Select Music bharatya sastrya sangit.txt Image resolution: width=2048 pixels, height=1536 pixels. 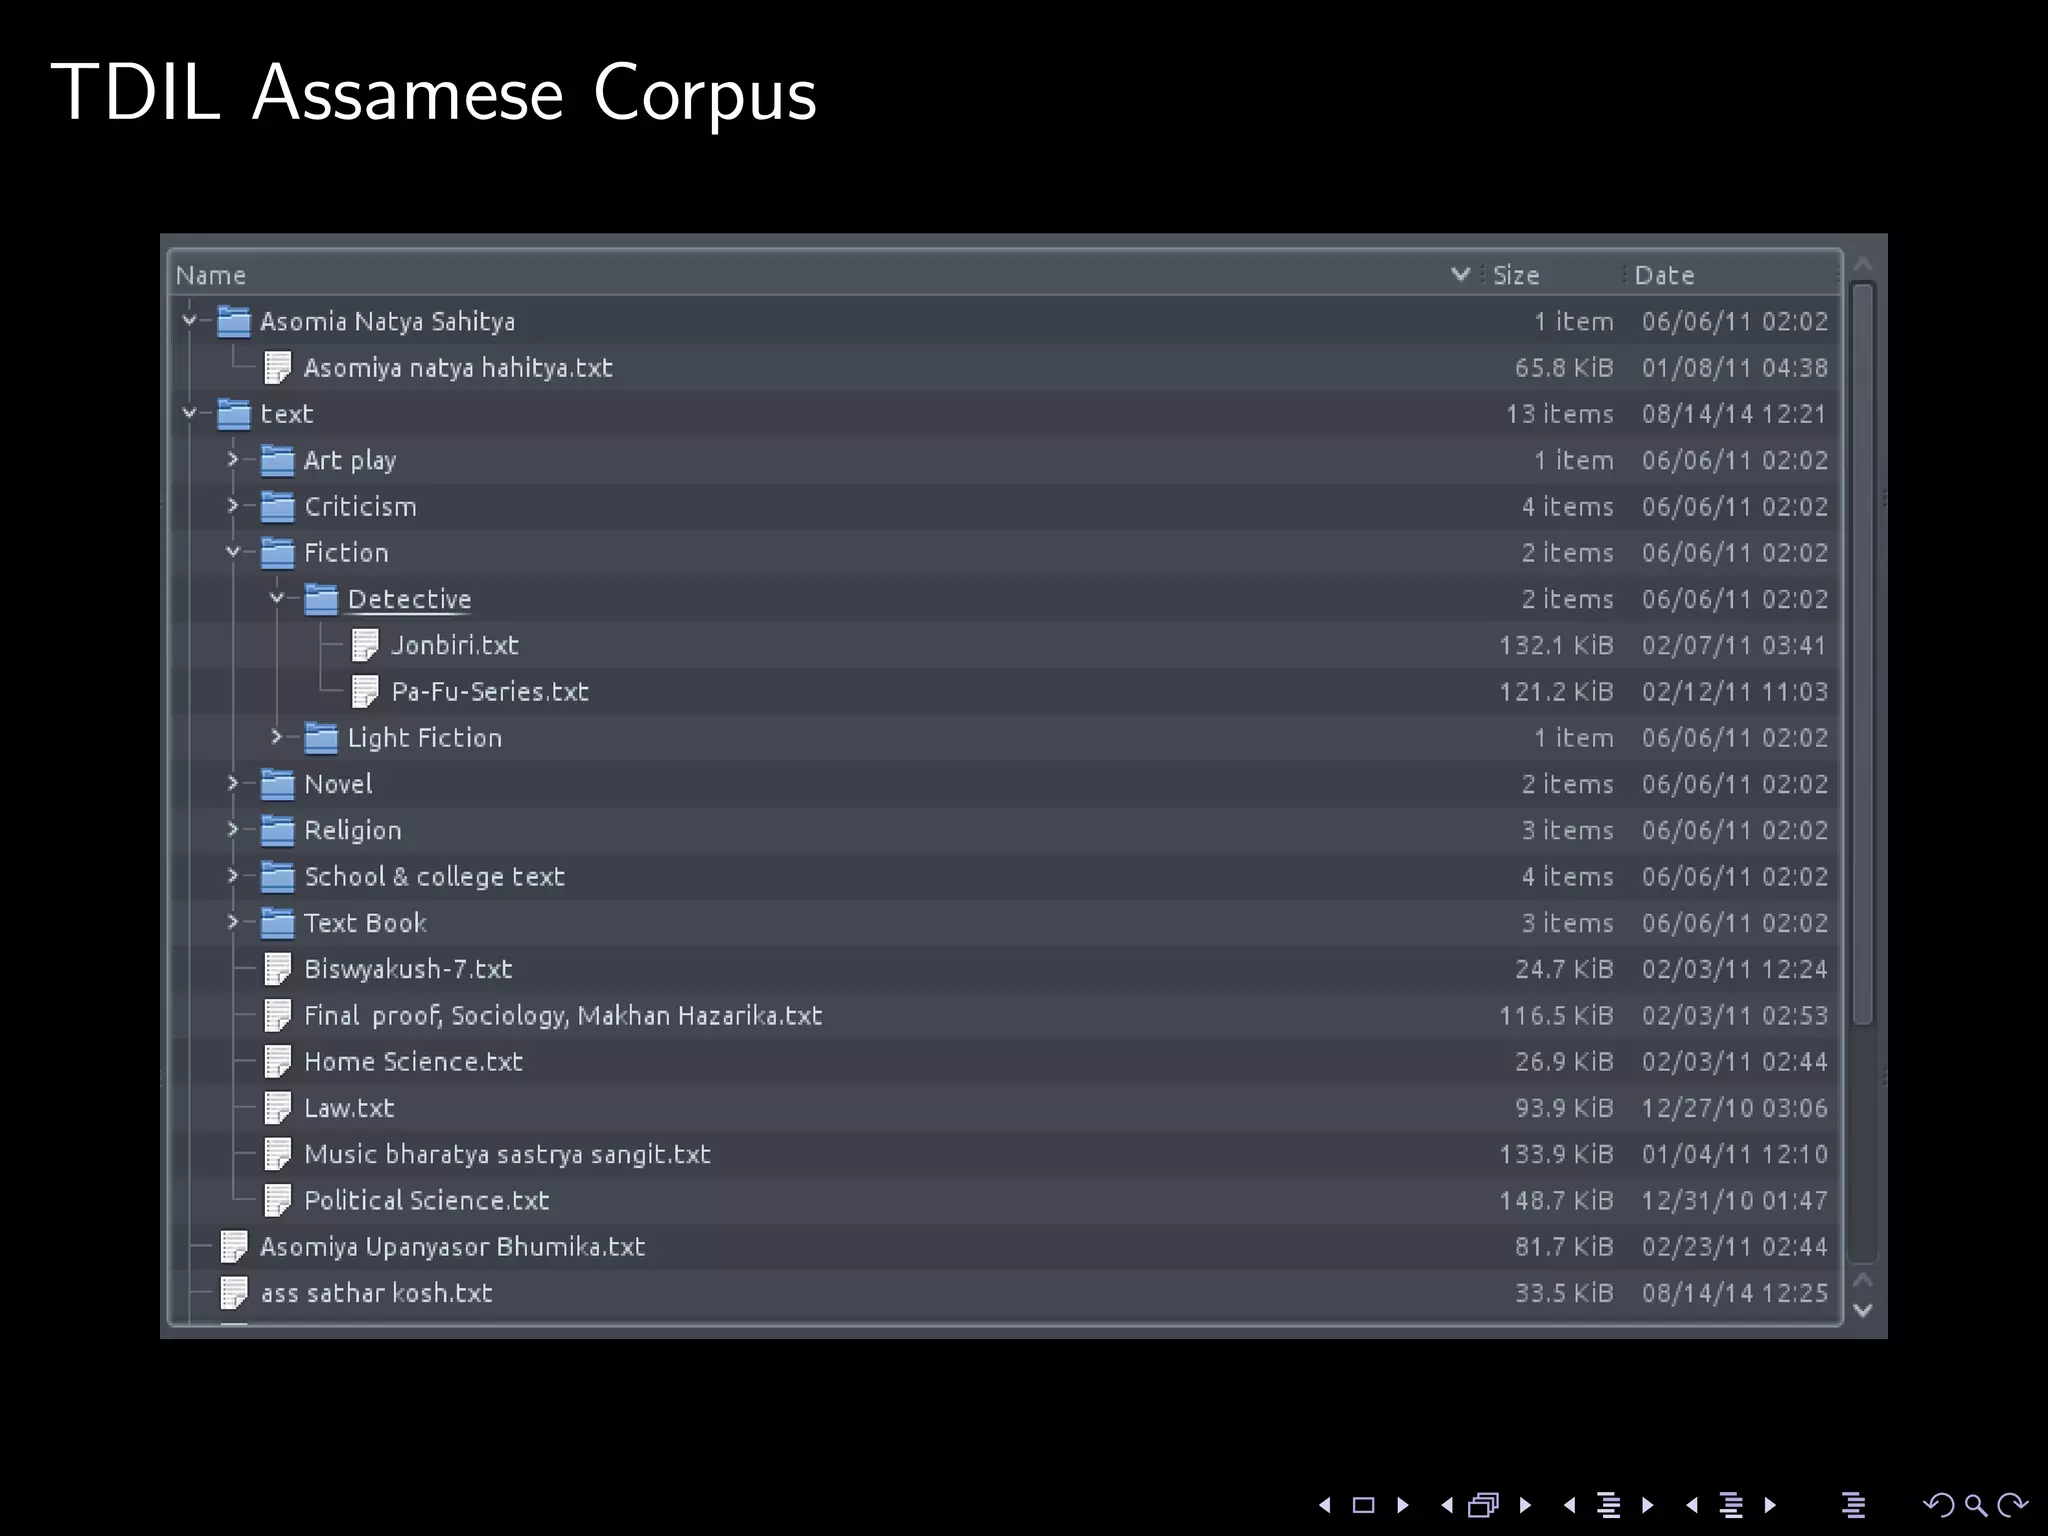tap(507, 1154)
